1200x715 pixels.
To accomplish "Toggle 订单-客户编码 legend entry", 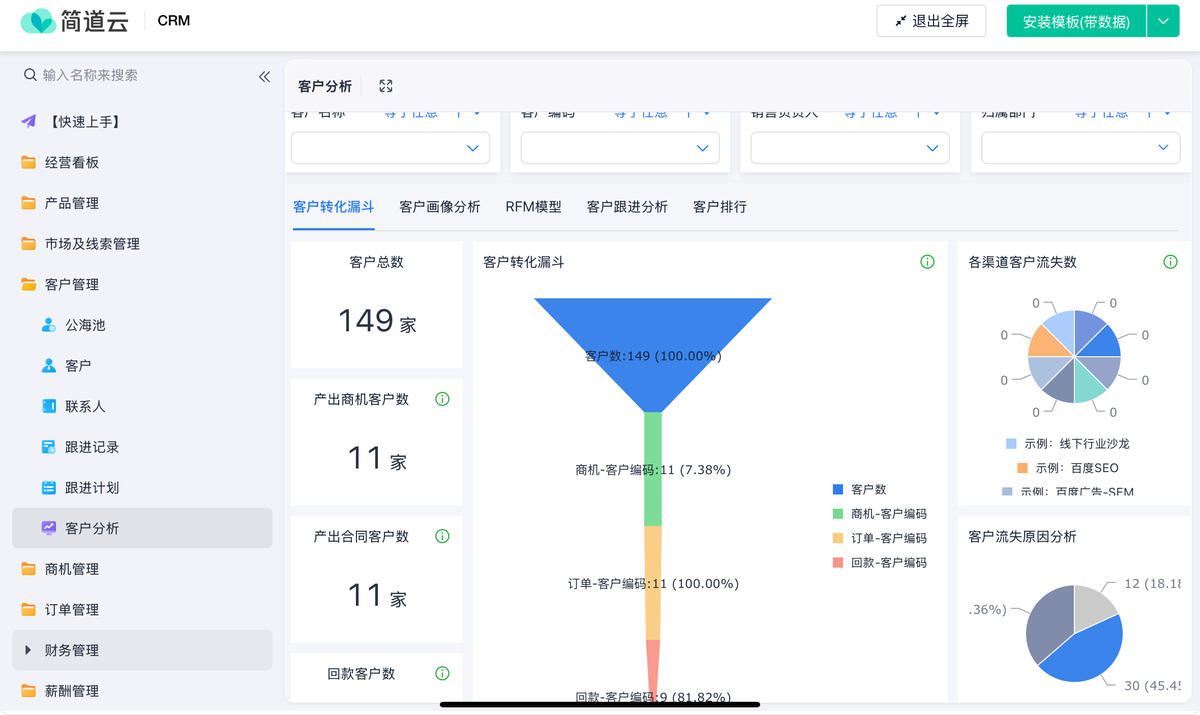I will [x=879, y=538].
